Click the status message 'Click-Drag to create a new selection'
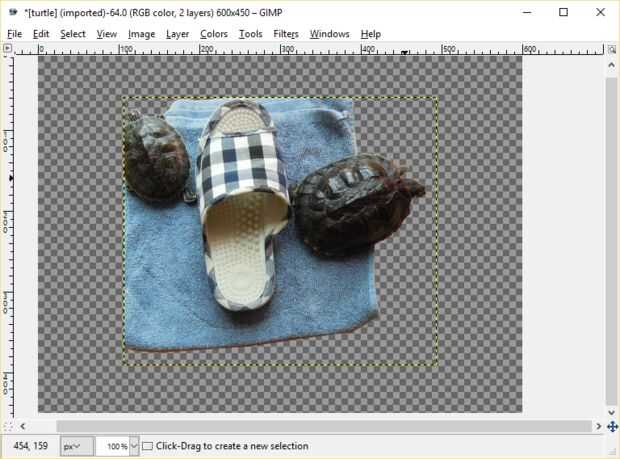 tap(232, 446)
